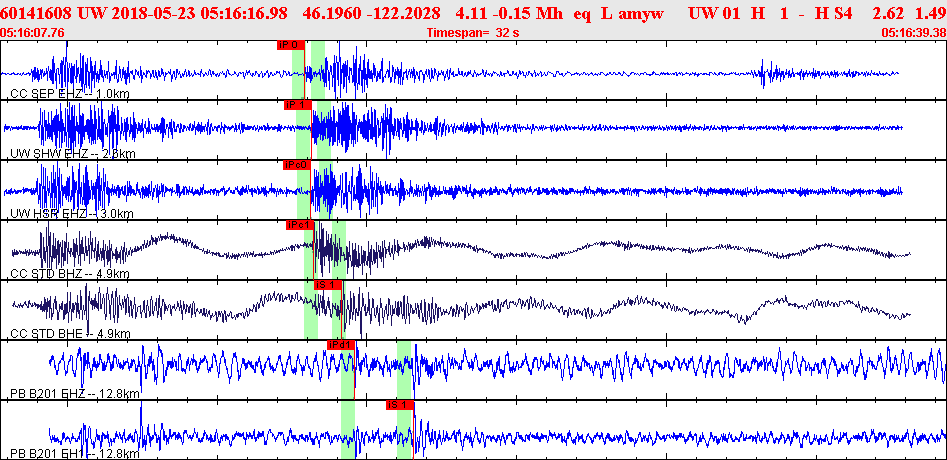Select the iS 1 pick flag on CC STD BHE

pyautogui.click(x=329, y=285)
